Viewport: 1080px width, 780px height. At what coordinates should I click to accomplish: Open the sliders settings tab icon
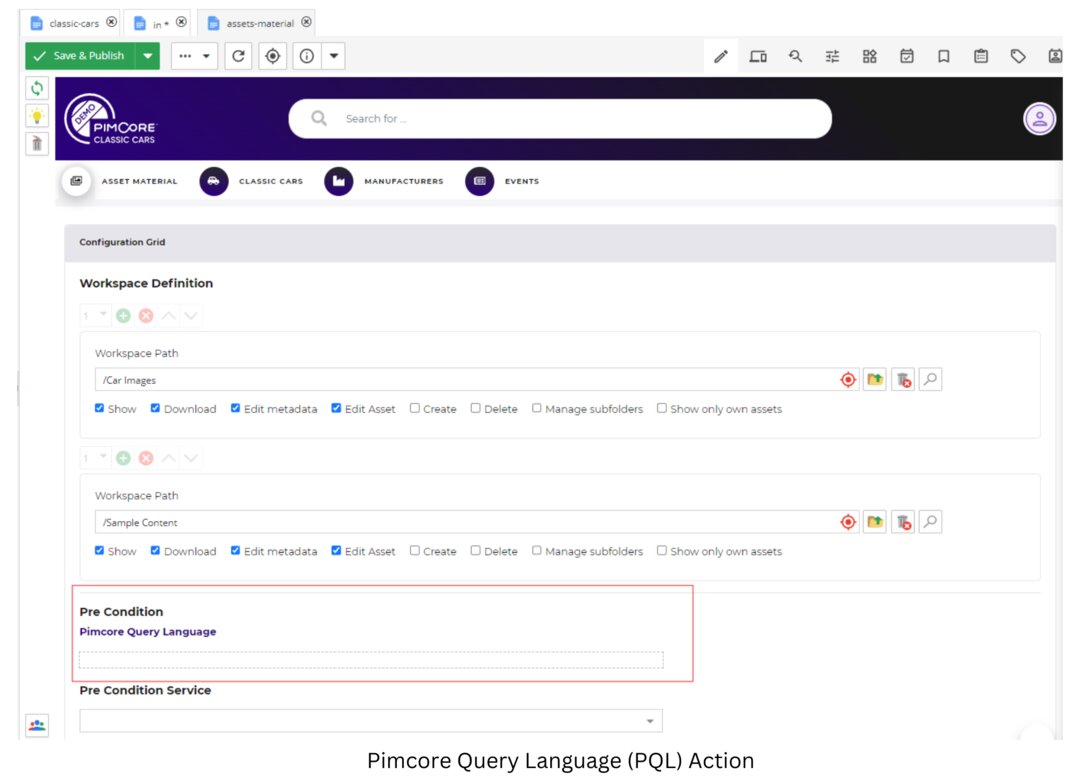(x=833, y=57)
